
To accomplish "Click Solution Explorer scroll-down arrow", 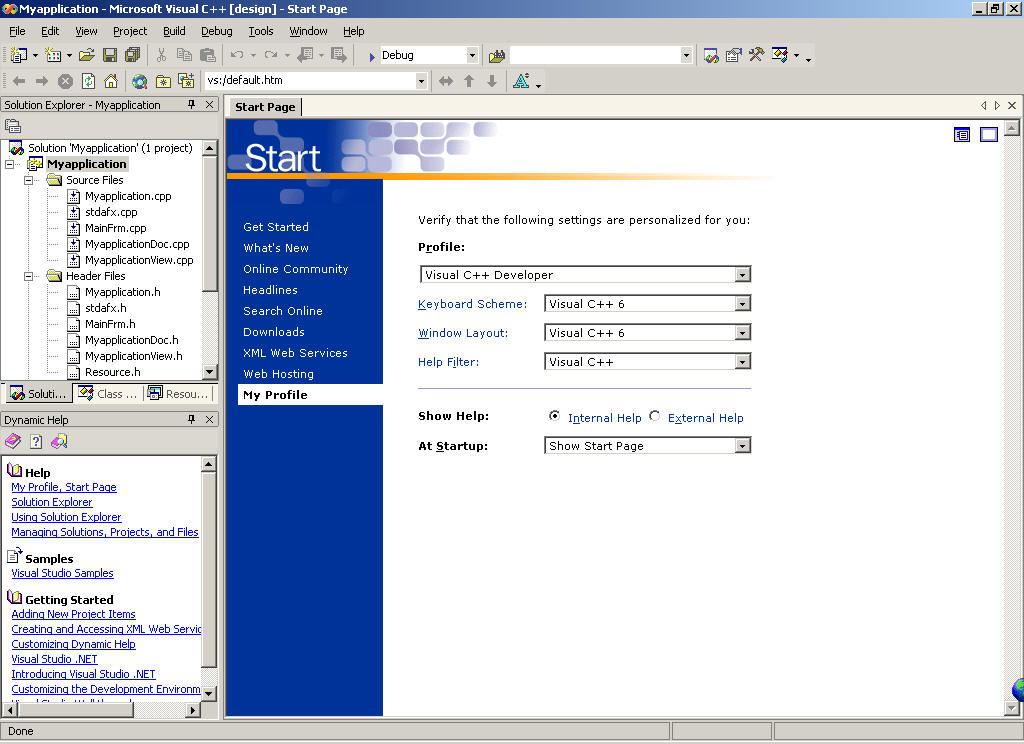I will click(x=210, y=372).
